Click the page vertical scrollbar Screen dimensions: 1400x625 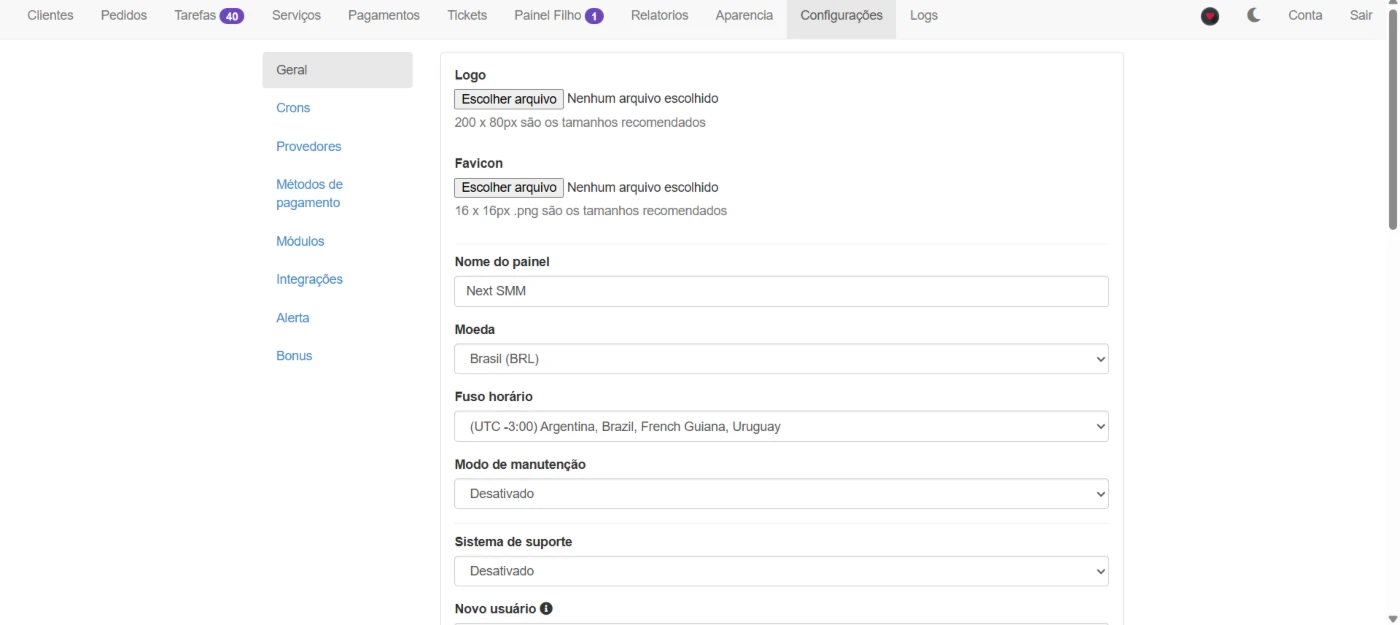point(1392,120)
